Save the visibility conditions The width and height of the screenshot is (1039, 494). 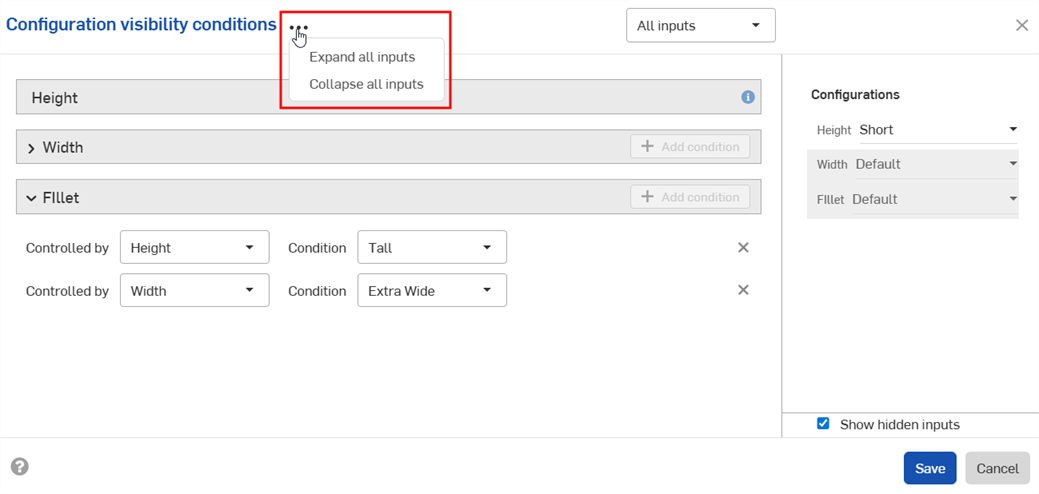click(930, 468)
